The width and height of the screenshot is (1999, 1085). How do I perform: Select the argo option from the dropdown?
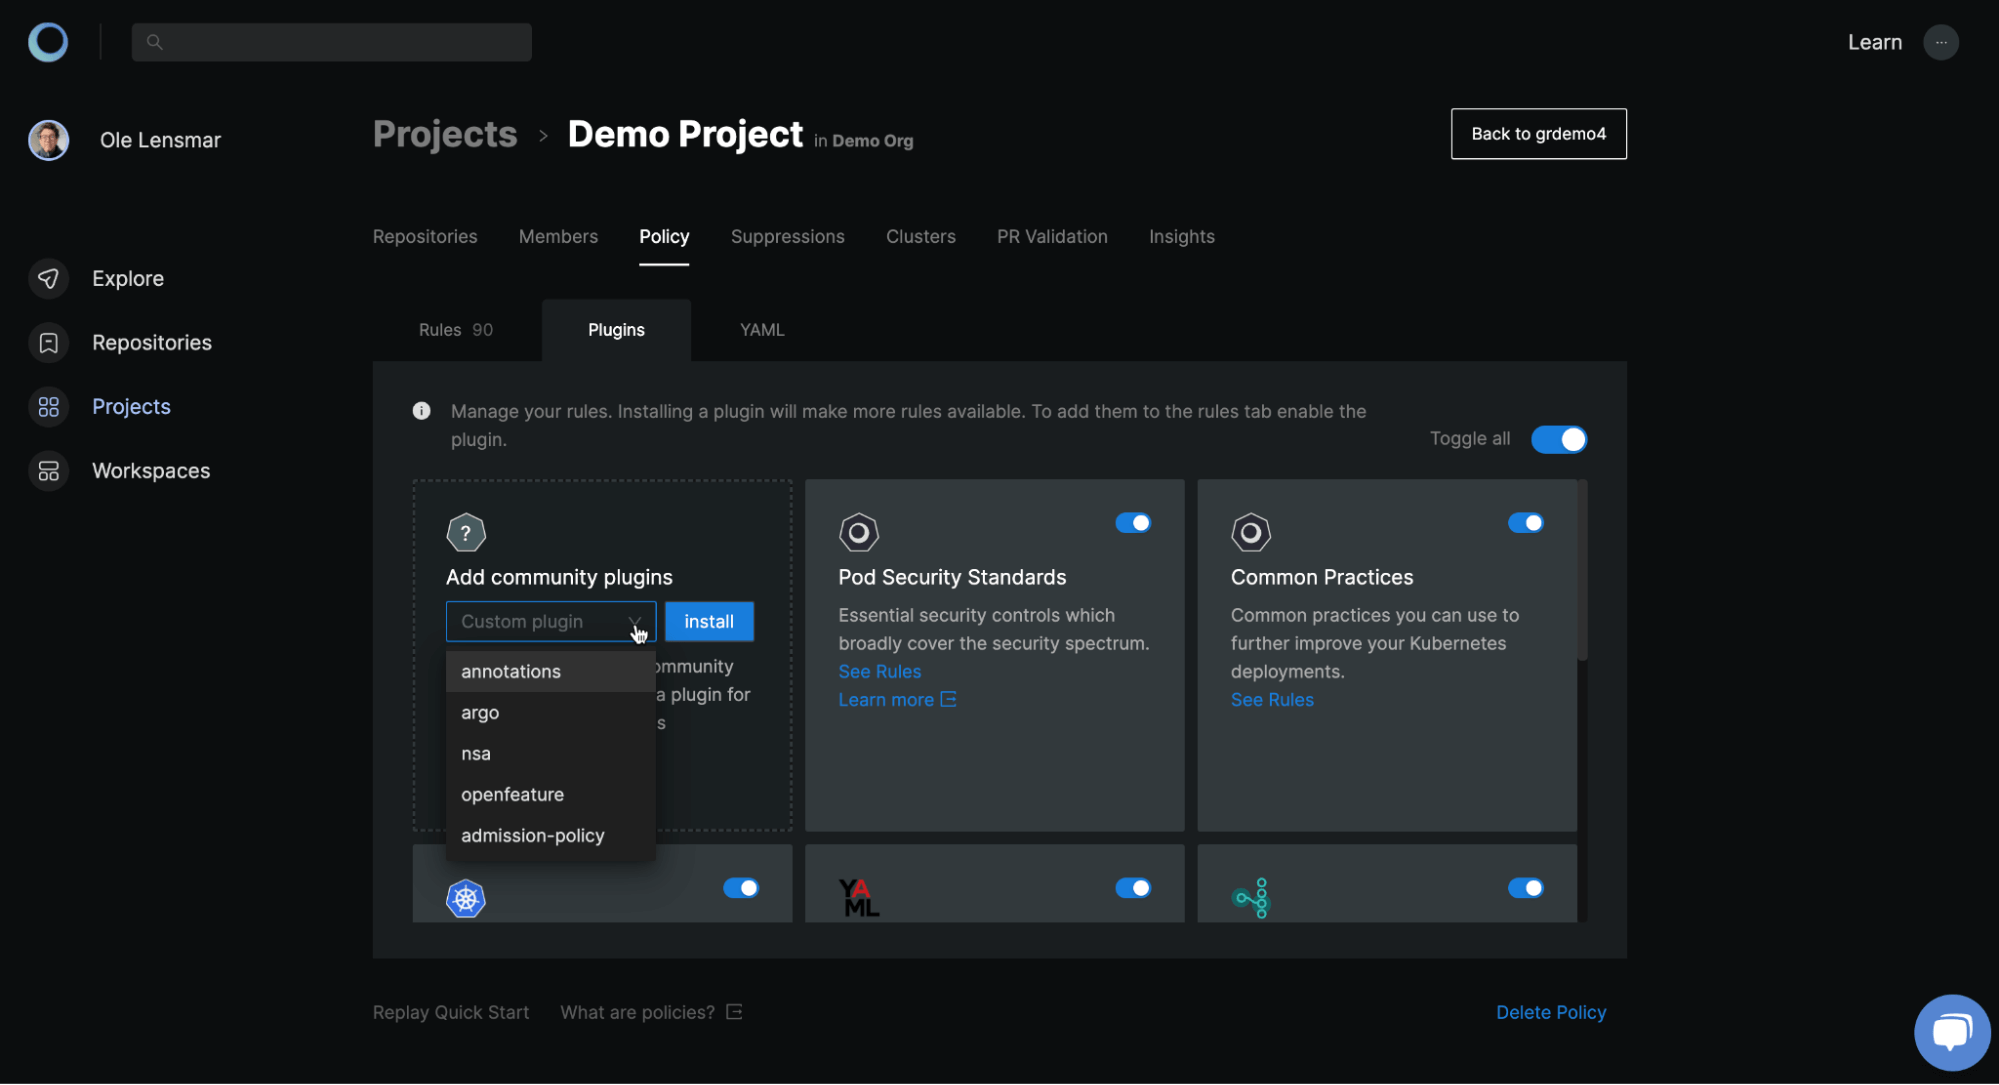click(x=480, y=713)
